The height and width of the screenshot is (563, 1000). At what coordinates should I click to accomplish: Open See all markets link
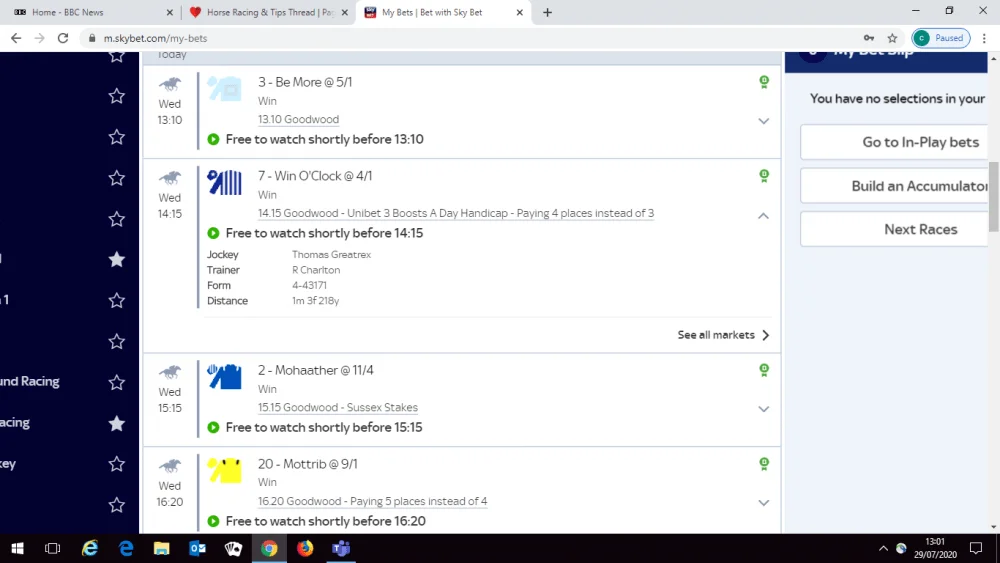[723, 335]
